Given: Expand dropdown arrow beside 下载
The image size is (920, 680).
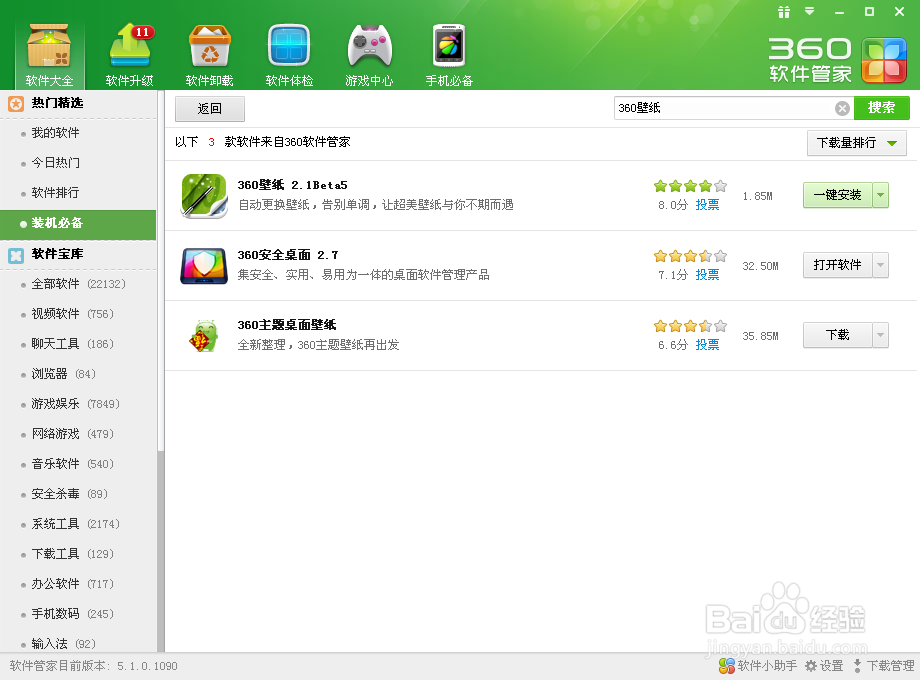Looking at the screenshot, I should point(880,335).
